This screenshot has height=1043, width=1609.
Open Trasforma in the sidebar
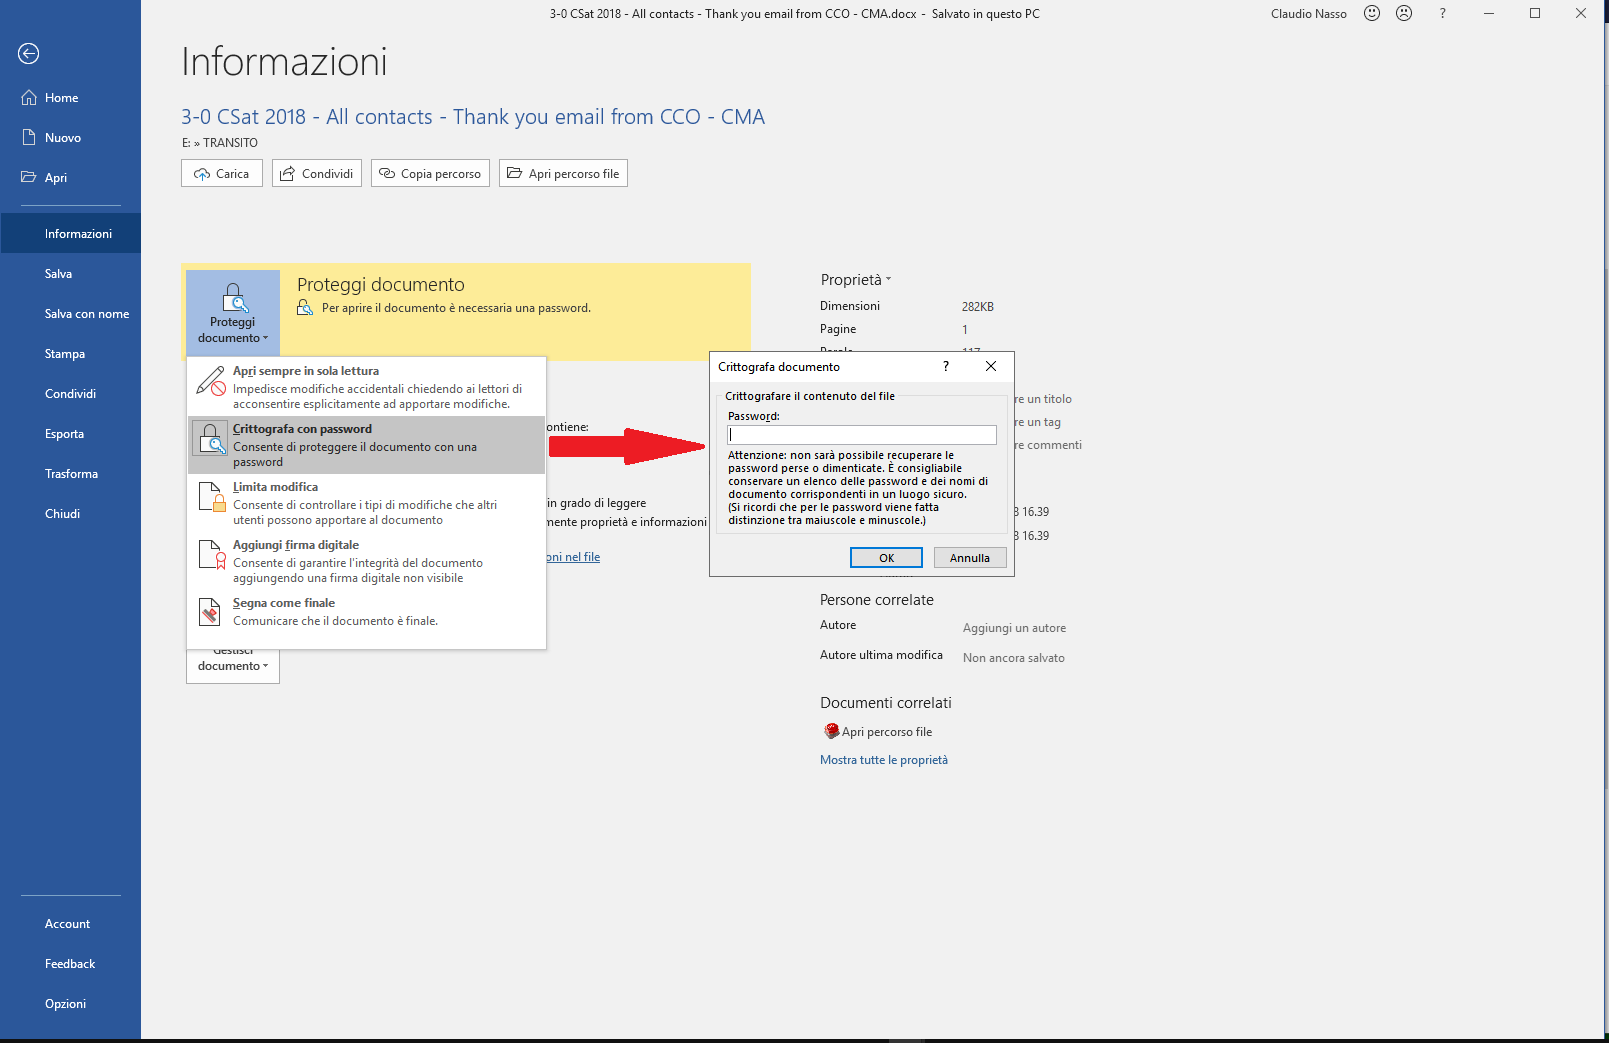pos(70,474)
